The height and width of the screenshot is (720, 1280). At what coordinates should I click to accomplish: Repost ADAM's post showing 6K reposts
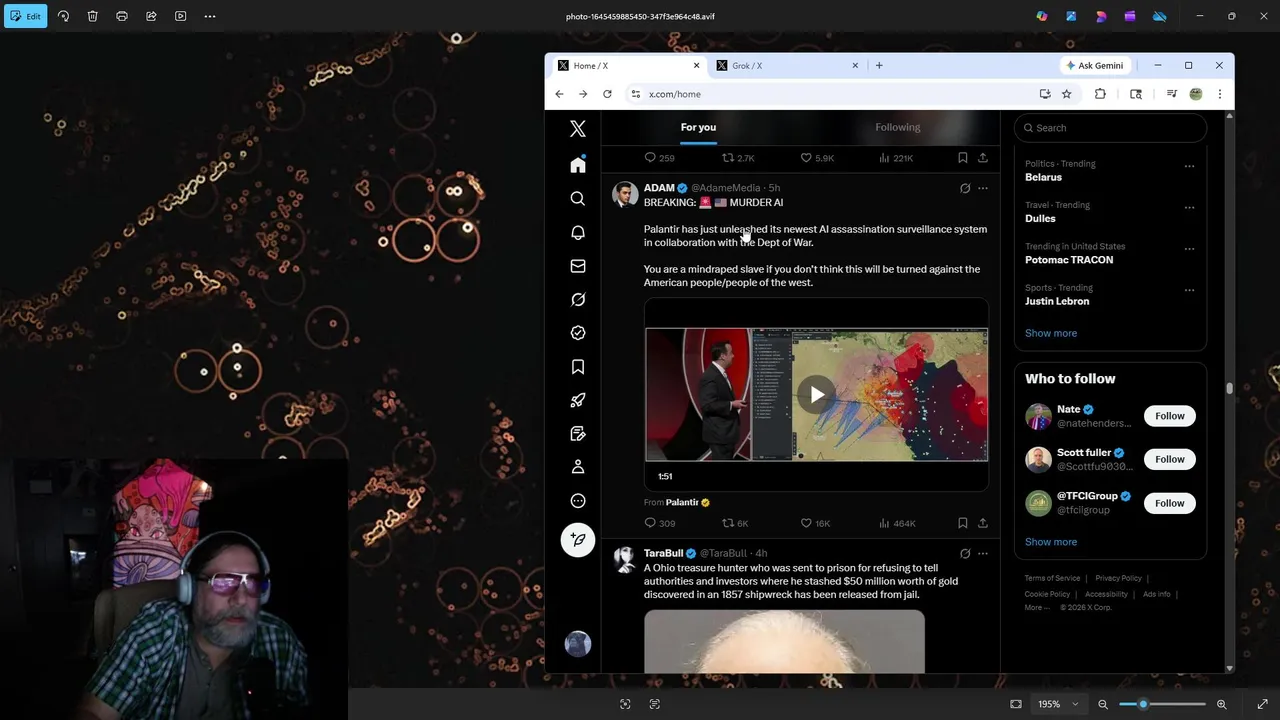pos(735,523)
